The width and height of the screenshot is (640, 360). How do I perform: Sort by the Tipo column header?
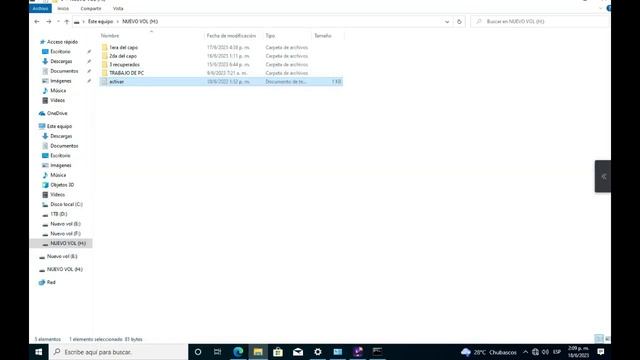(270, 36)
